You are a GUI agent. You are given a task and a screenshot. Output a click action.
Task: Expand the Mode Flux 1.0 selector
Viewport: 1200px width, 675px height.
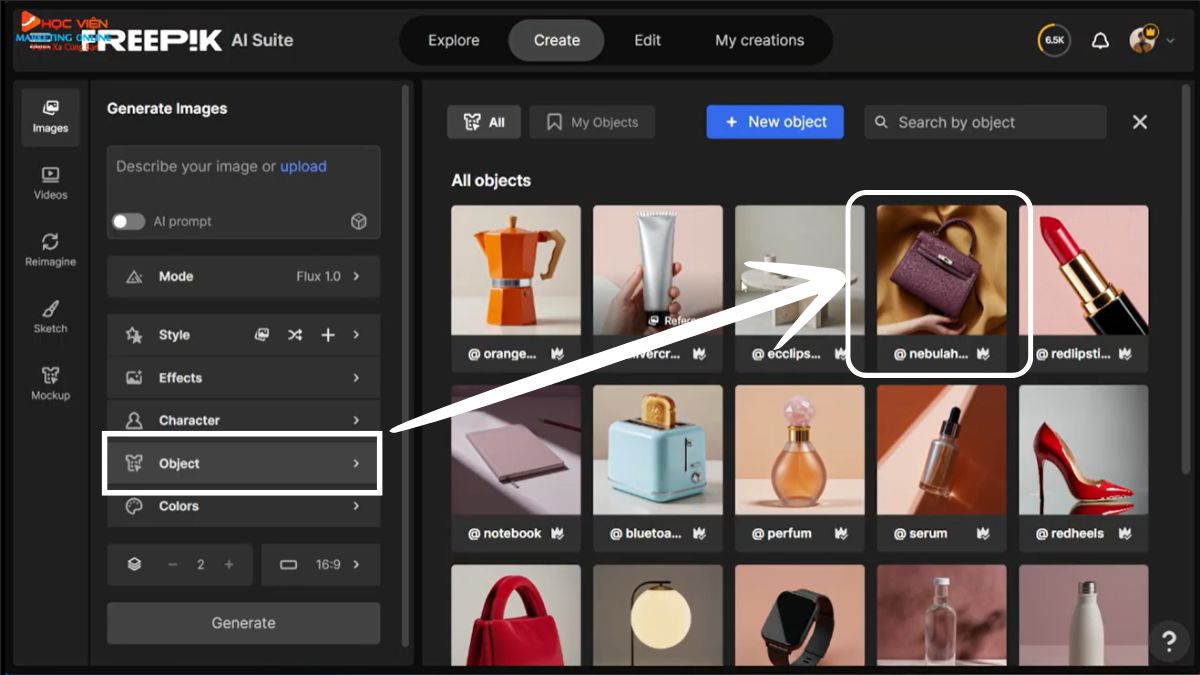pos(243,277)
